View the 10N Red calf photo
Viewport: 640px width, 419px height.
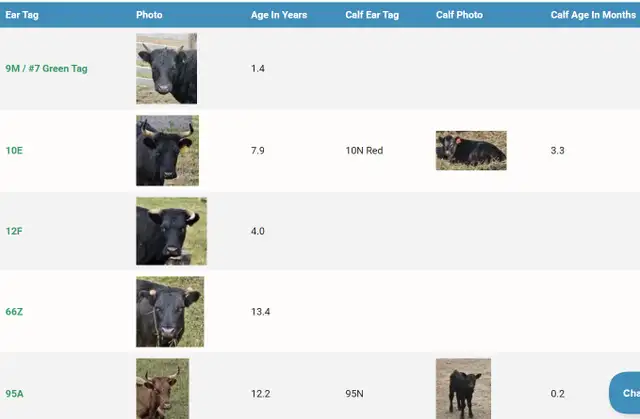pyautogui.click(x=471, y=151)
